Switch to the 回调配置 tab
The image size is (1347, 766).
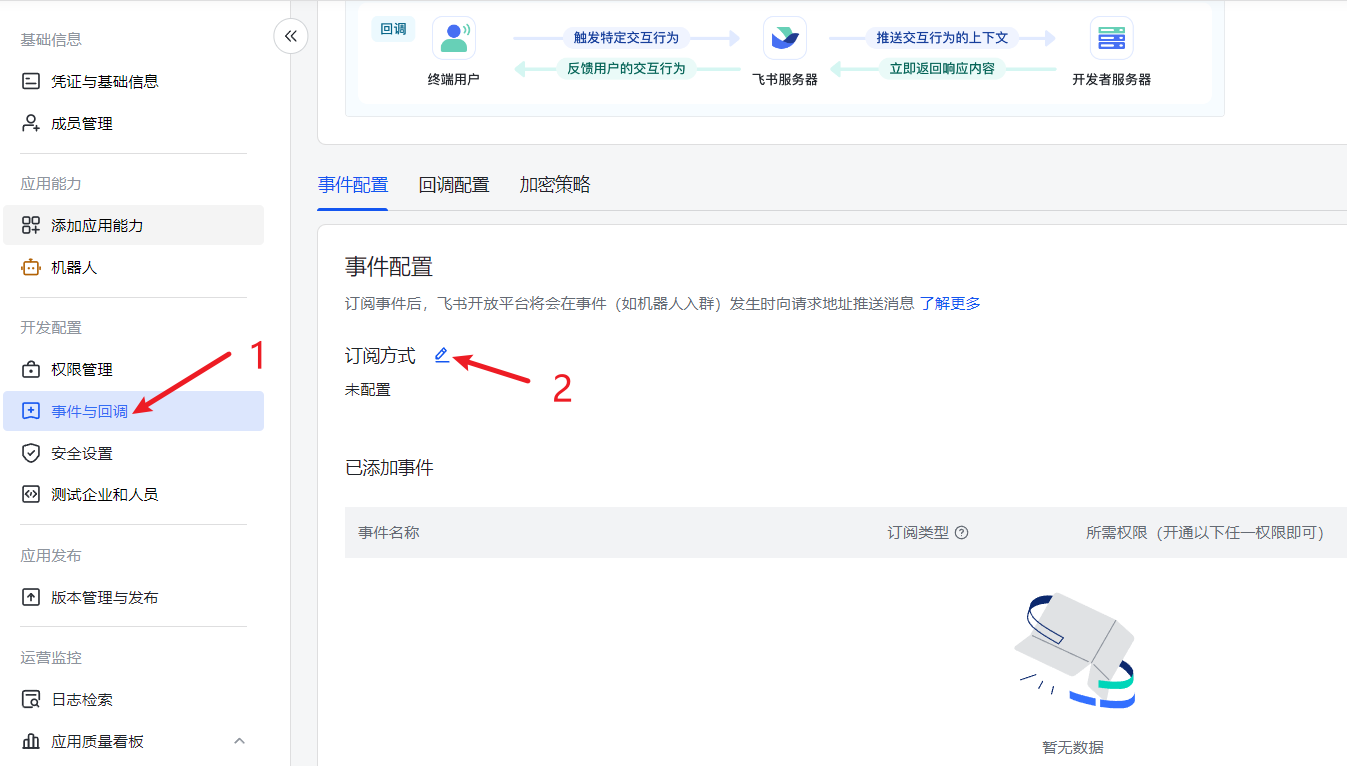454,185
